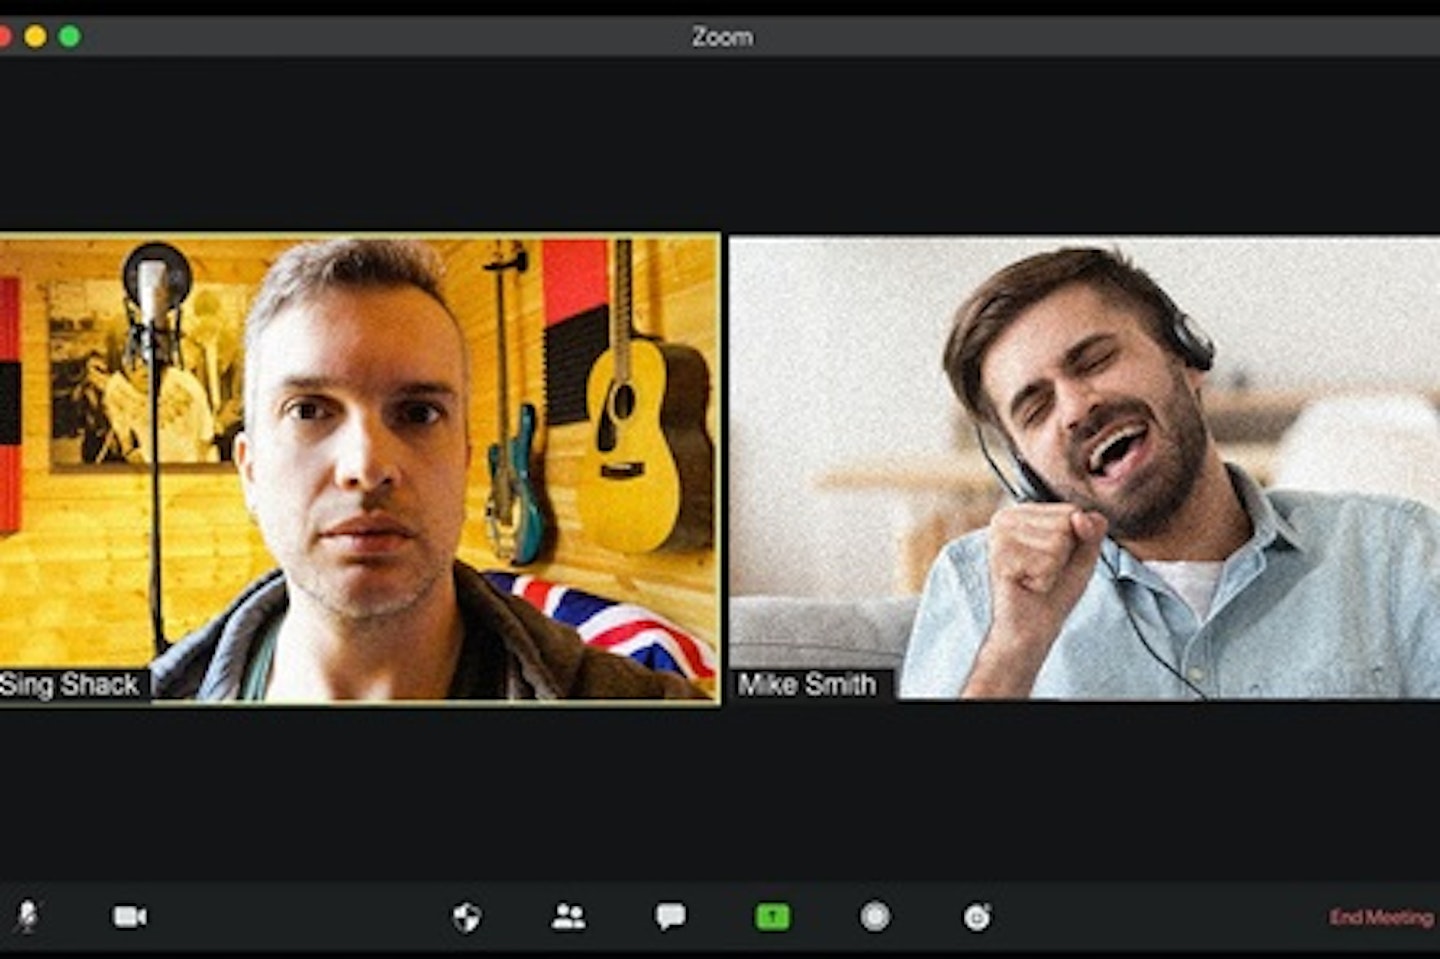Open the Security options
Image resolution: width=1440 pixels, height=959 pixels.
(467, 915)
